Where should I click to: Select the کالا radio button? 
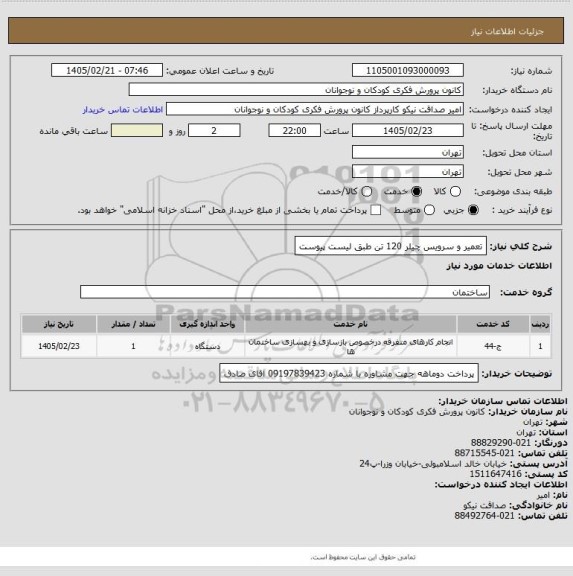coord(455,191)
